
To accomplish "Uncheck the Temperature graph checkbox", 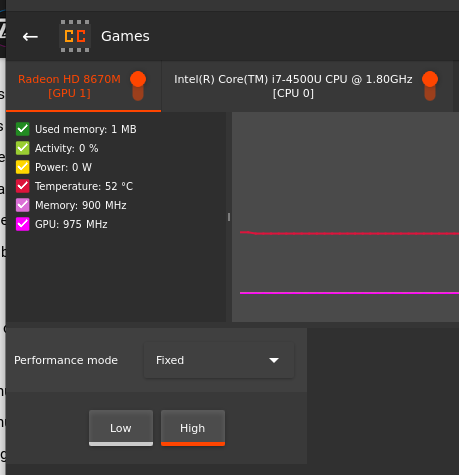I will pos(23,186).
